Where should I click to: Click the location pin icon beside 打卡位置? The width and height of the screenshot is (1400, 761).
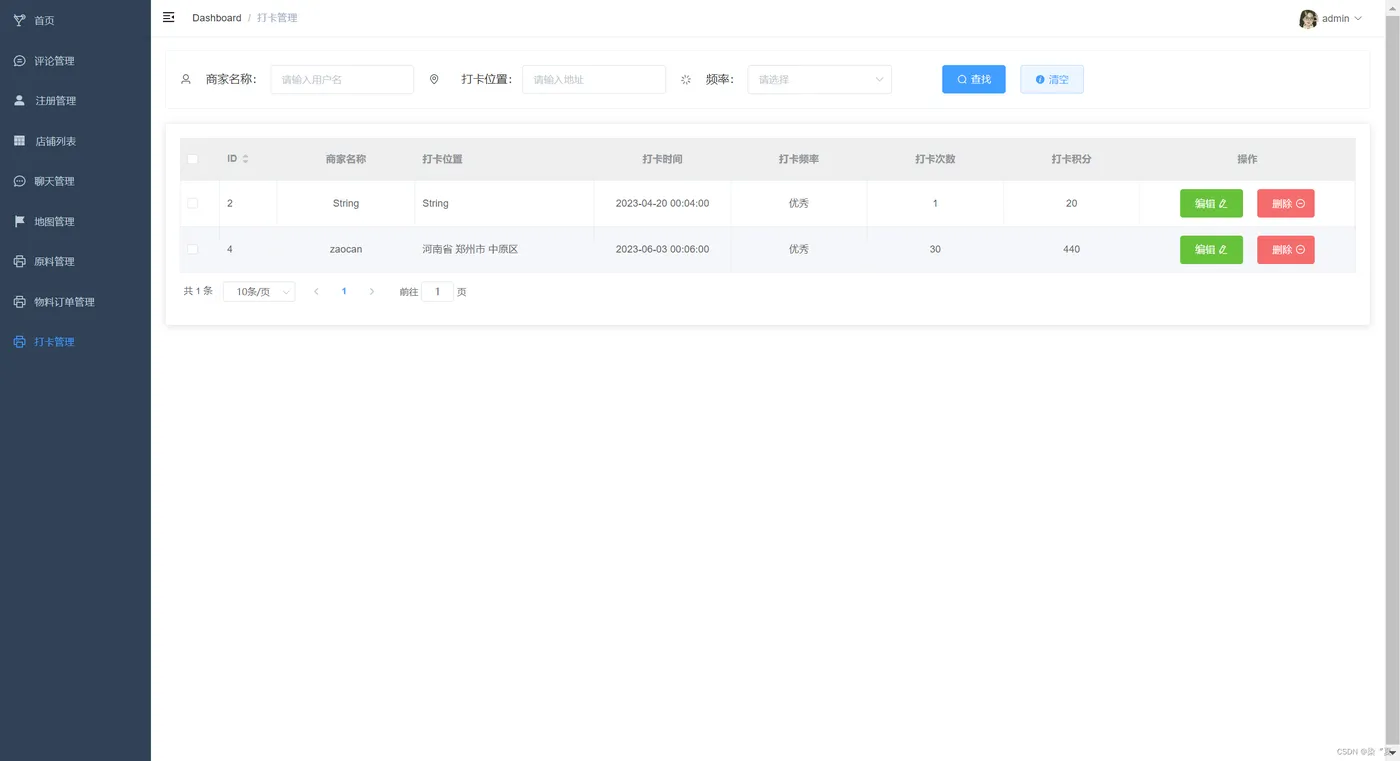tap(434, 79)
